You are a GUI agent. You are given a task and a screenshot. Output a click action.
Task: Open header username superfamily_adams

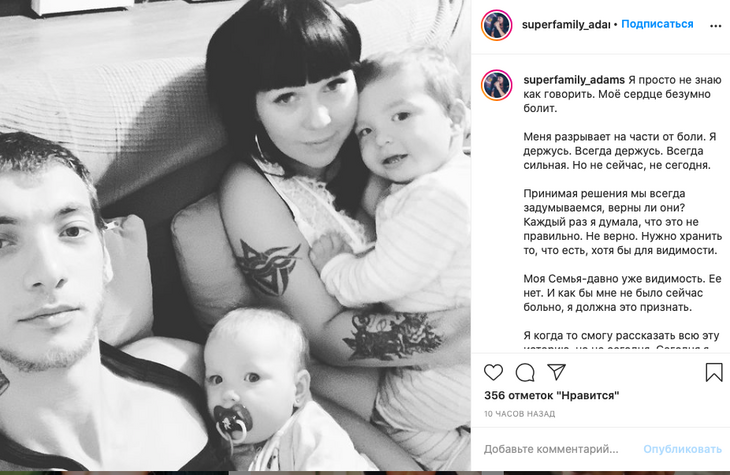[x=566, y=25]
